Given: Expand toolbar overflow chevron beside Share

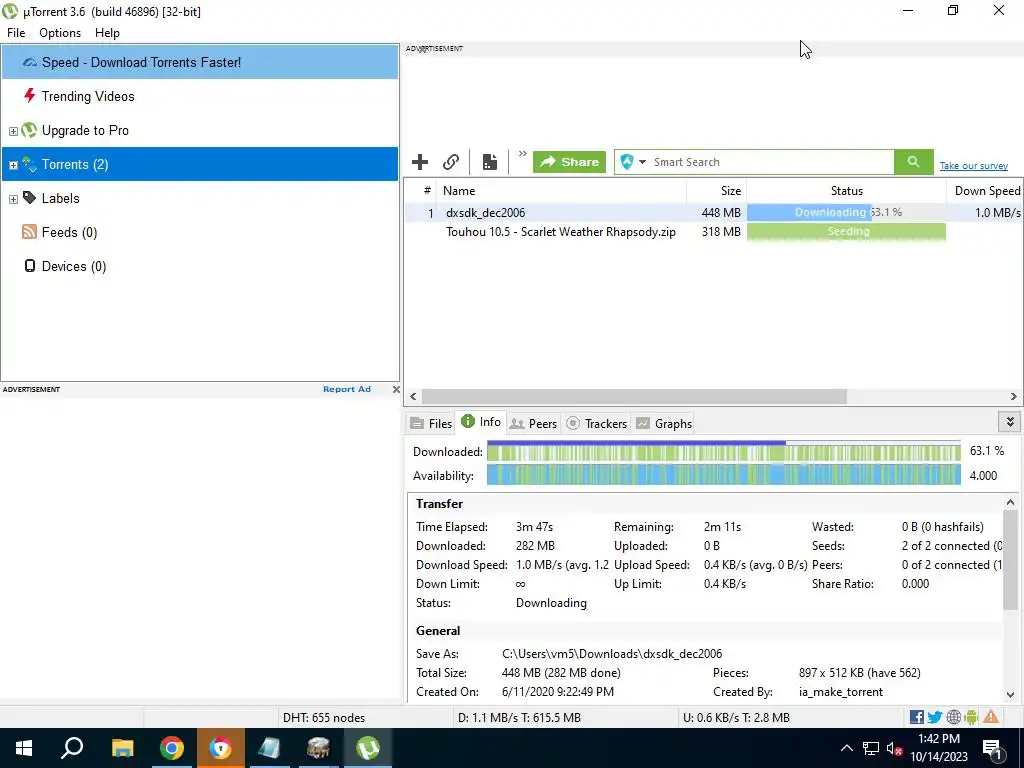Looking at the screenshot, I should click(522, 154).
